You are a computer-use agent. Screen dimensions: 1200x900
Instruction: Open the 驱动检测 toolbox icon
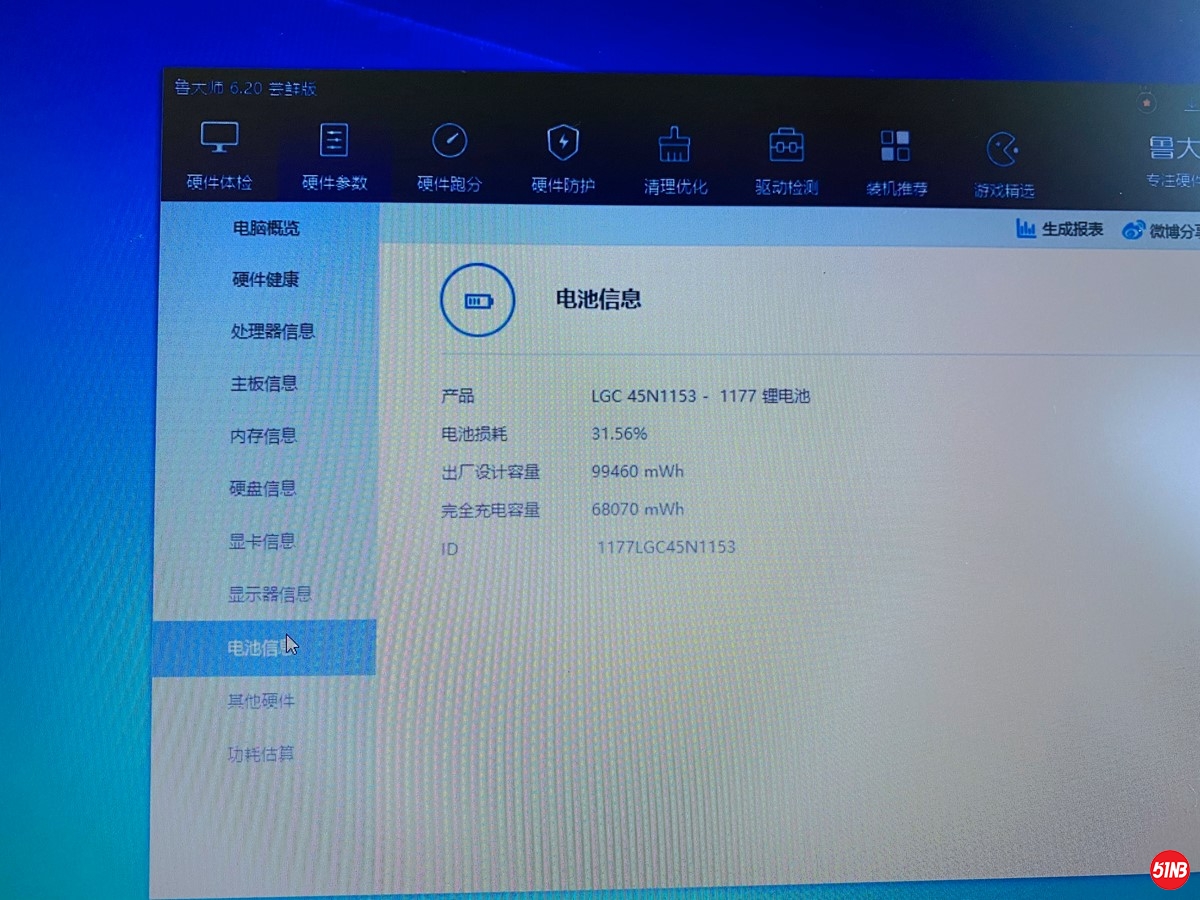point(786,146)
